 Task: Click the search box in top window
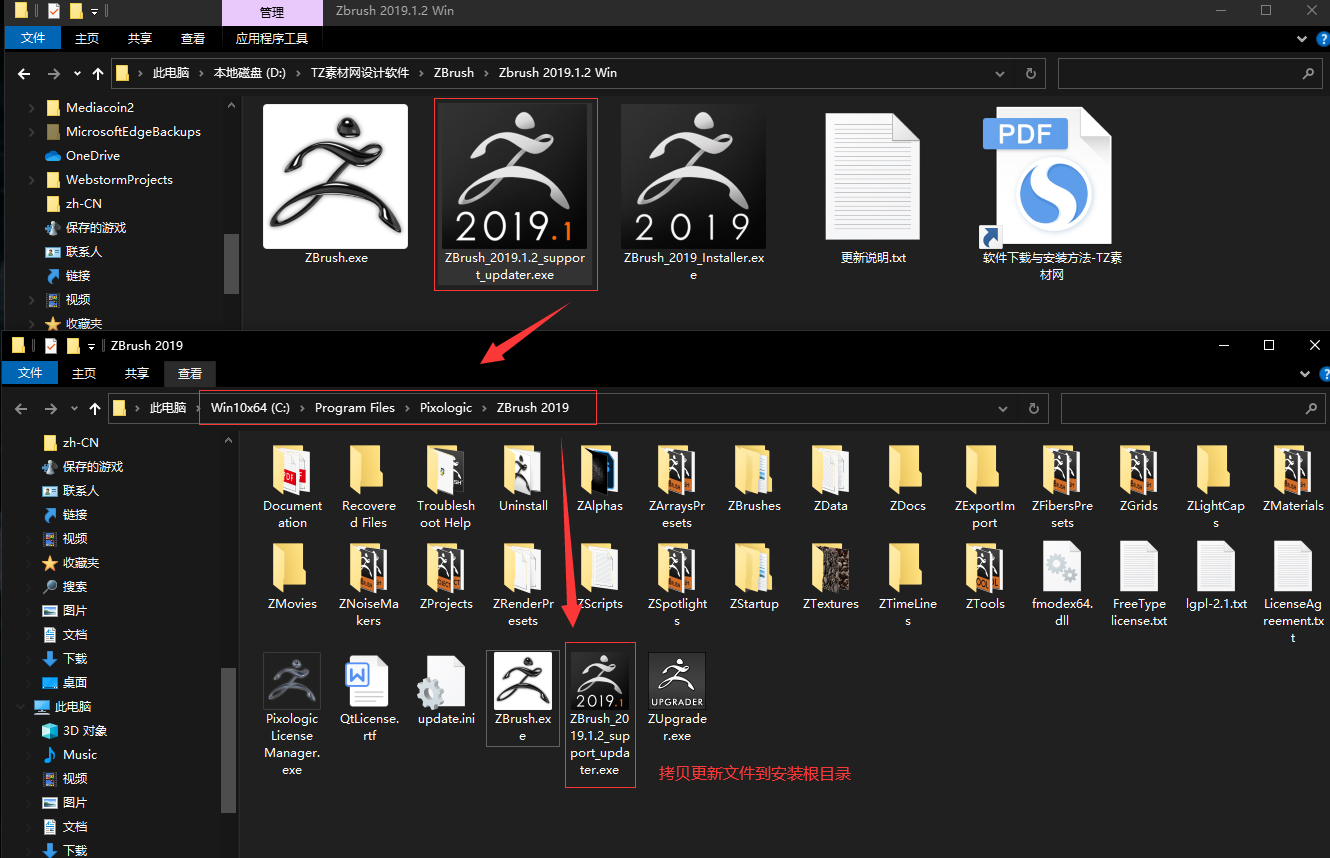[x=1190, y=74]
